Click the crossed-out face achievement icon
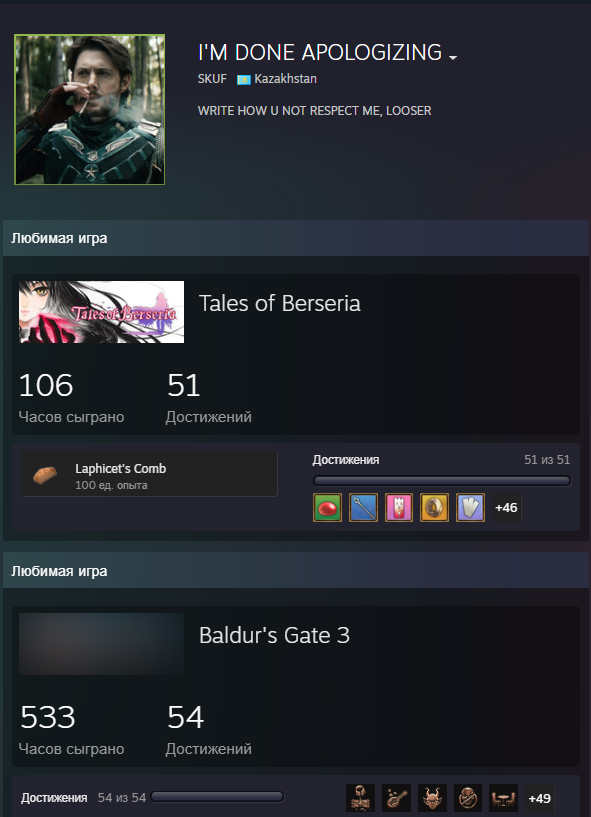The image size is (591, 817). pos(468,798)
